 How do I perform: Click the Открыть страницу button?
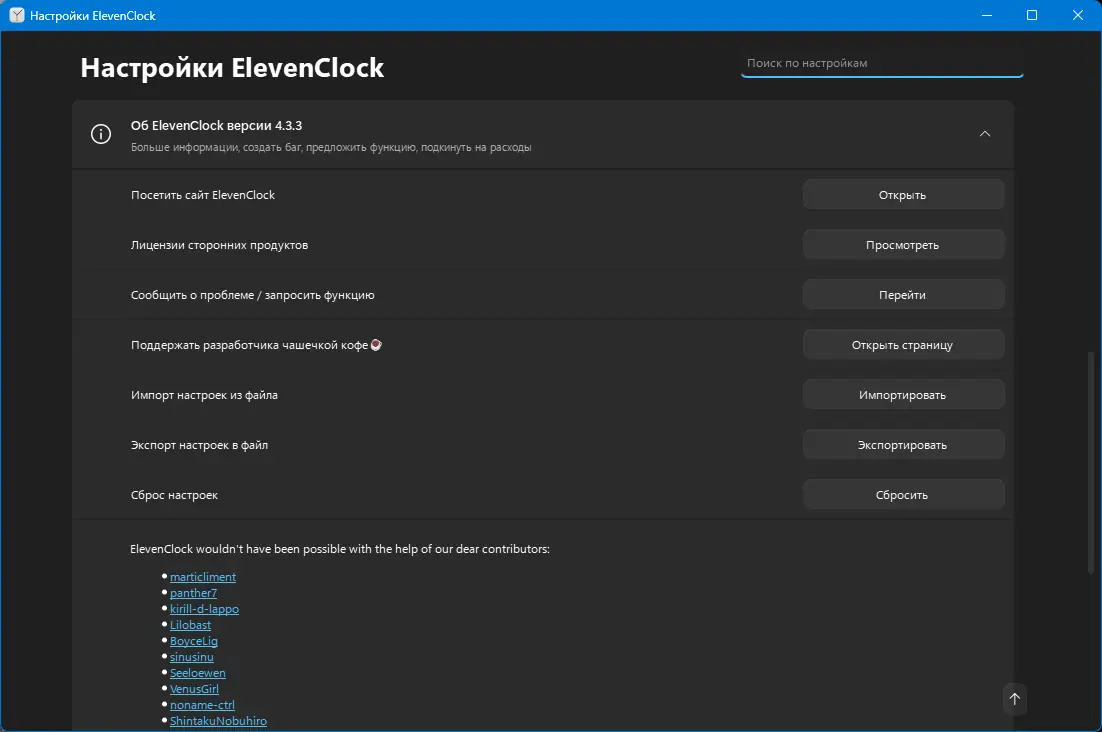click(903, 345)
